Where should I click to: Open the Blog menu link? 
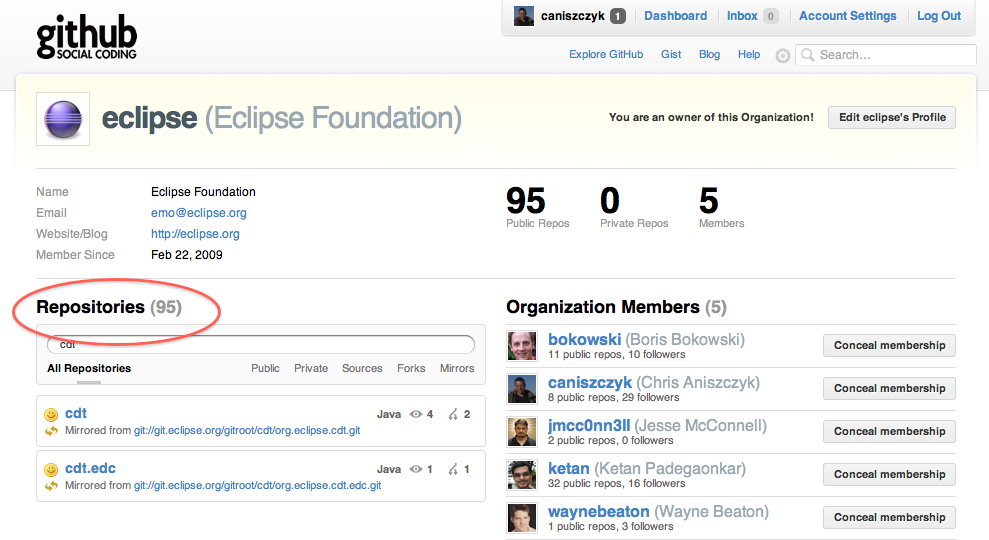click(710, 54)
